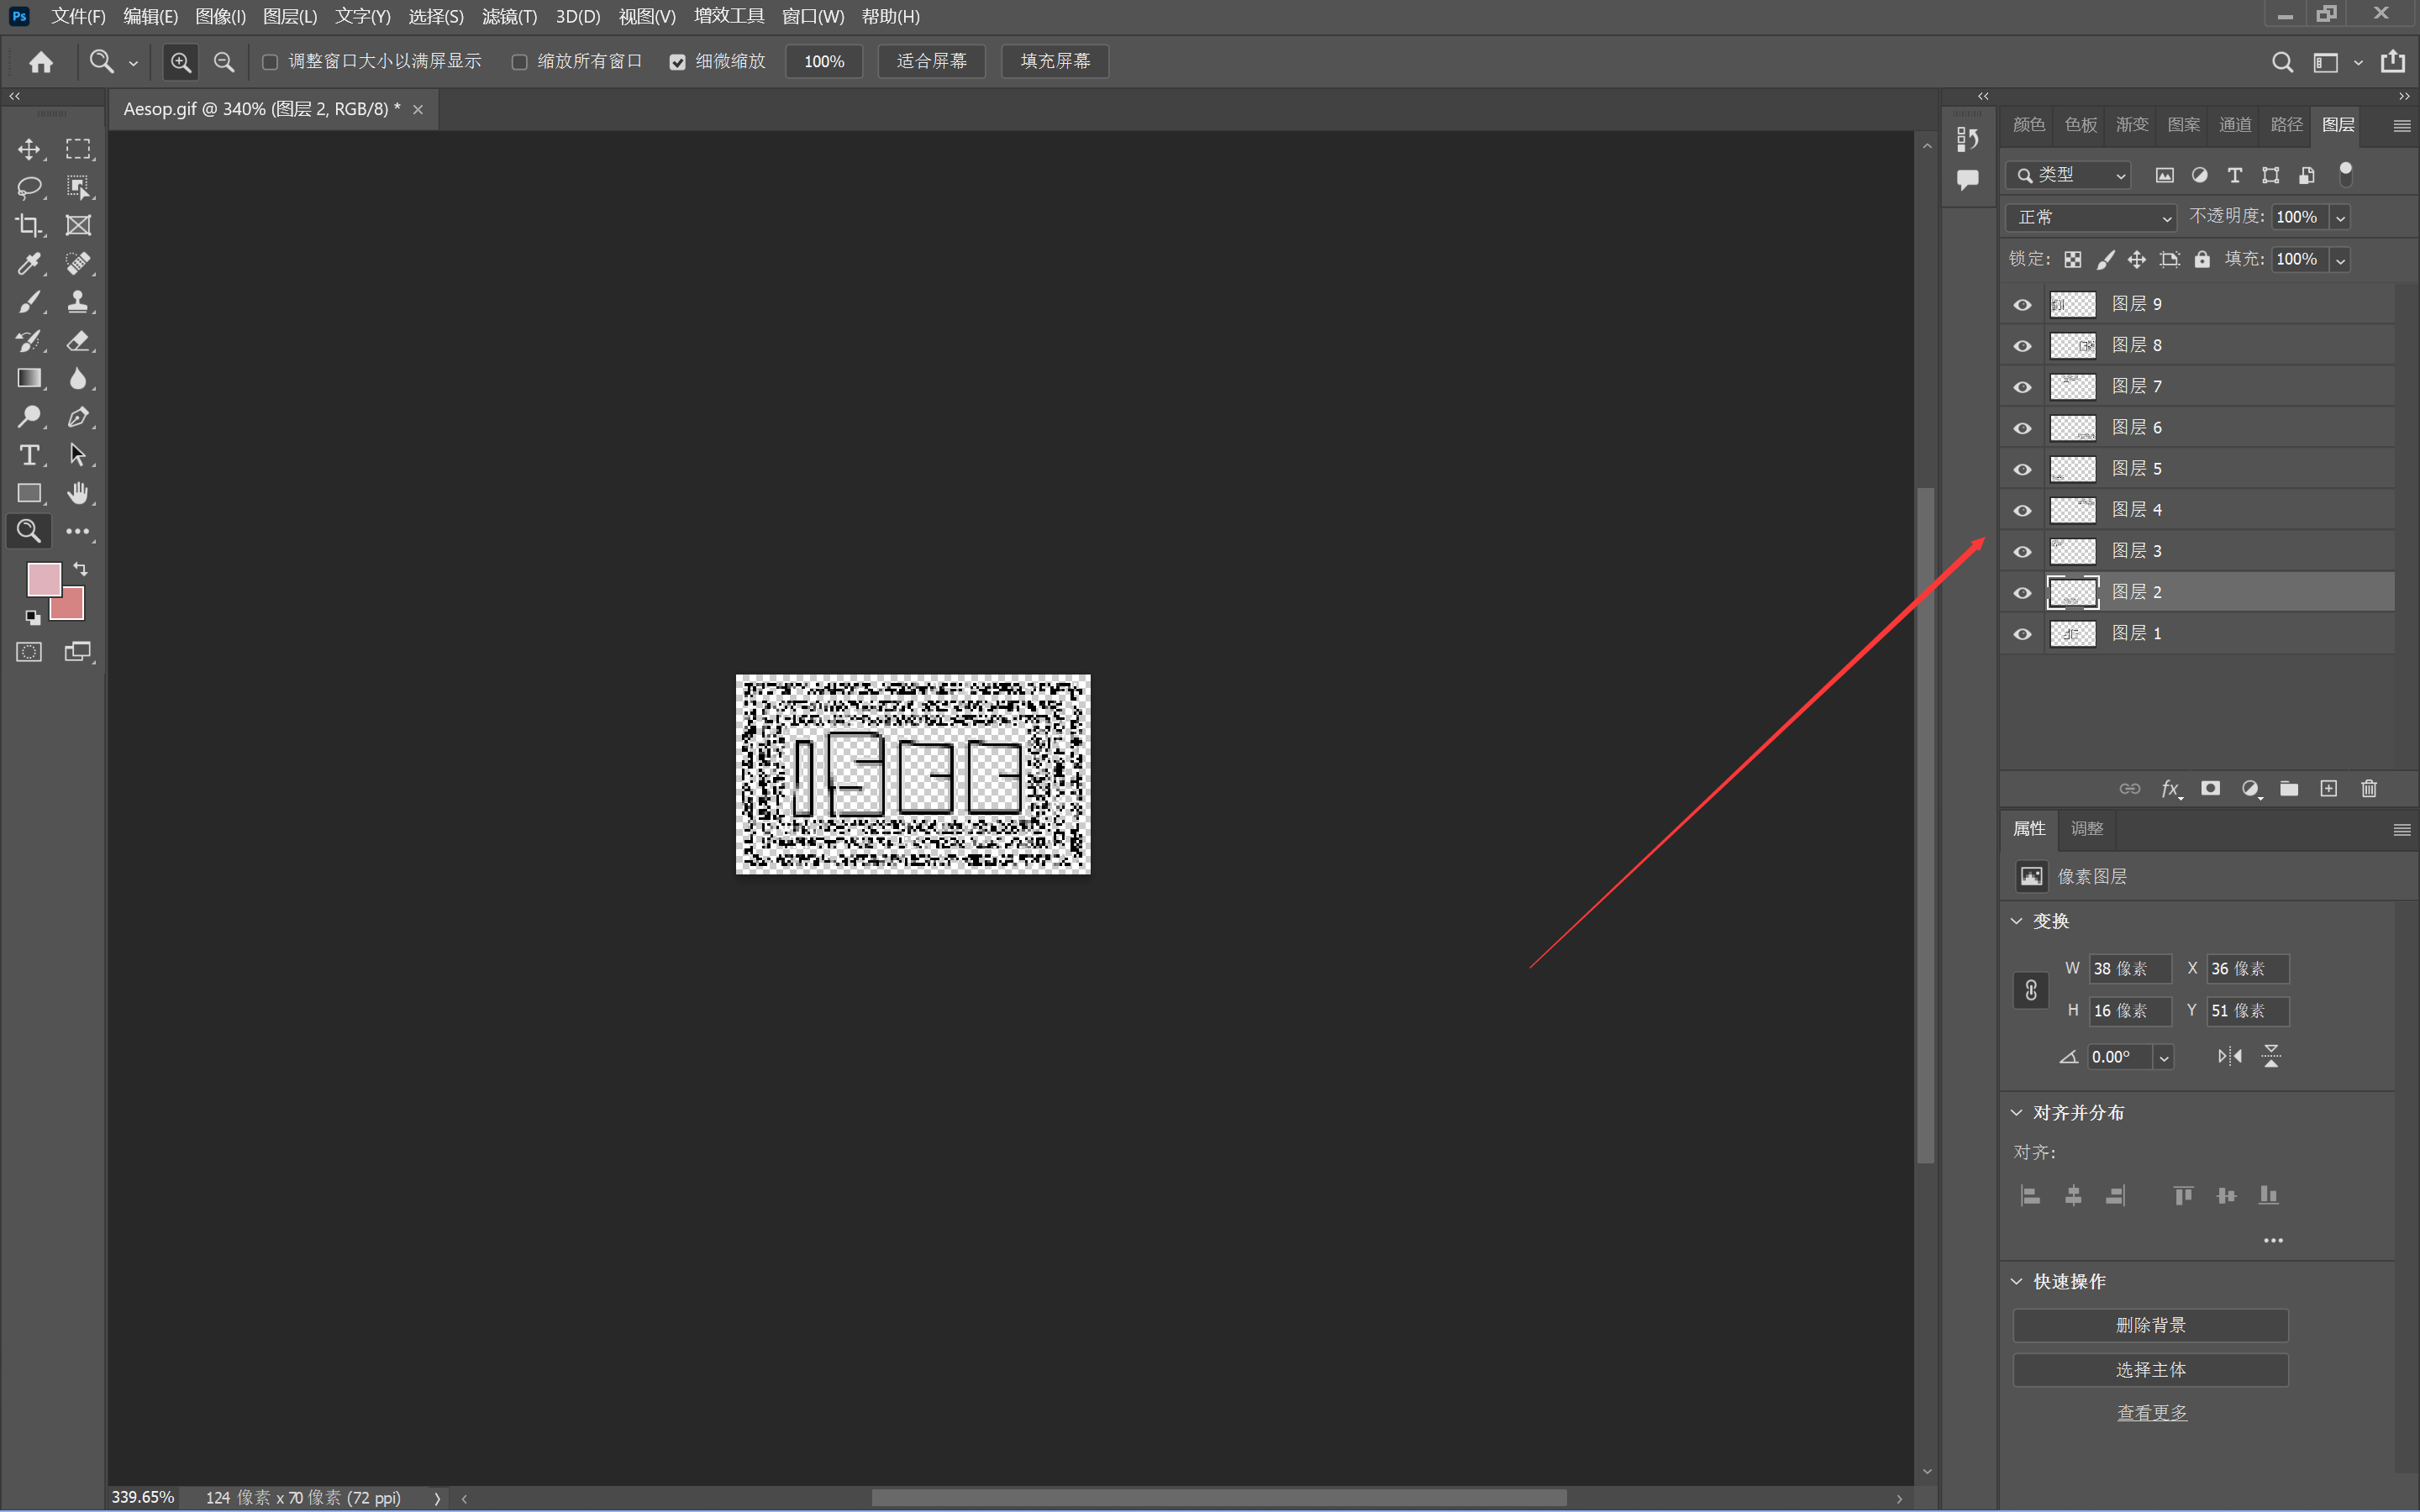This screenshot has height=1512, width=2420.
Task: Click the pink foreground color swatch
Action: 43,578
